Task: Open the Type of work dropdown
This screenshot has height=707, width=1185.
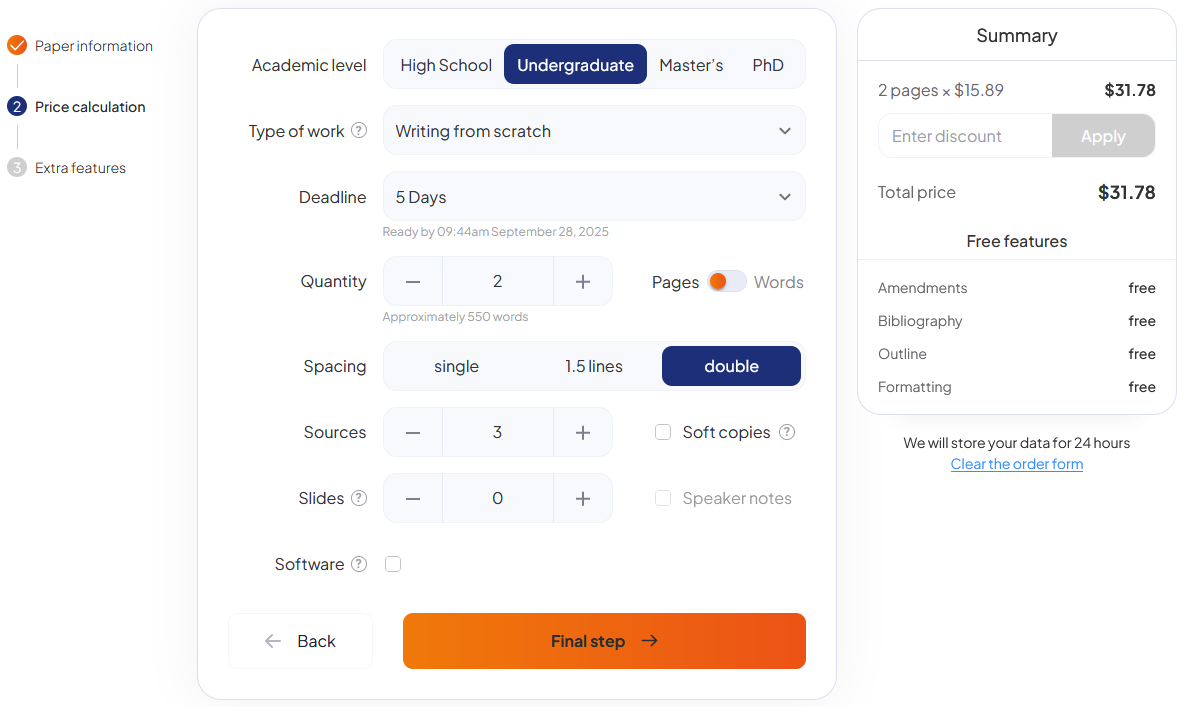Action: point(594,131)
